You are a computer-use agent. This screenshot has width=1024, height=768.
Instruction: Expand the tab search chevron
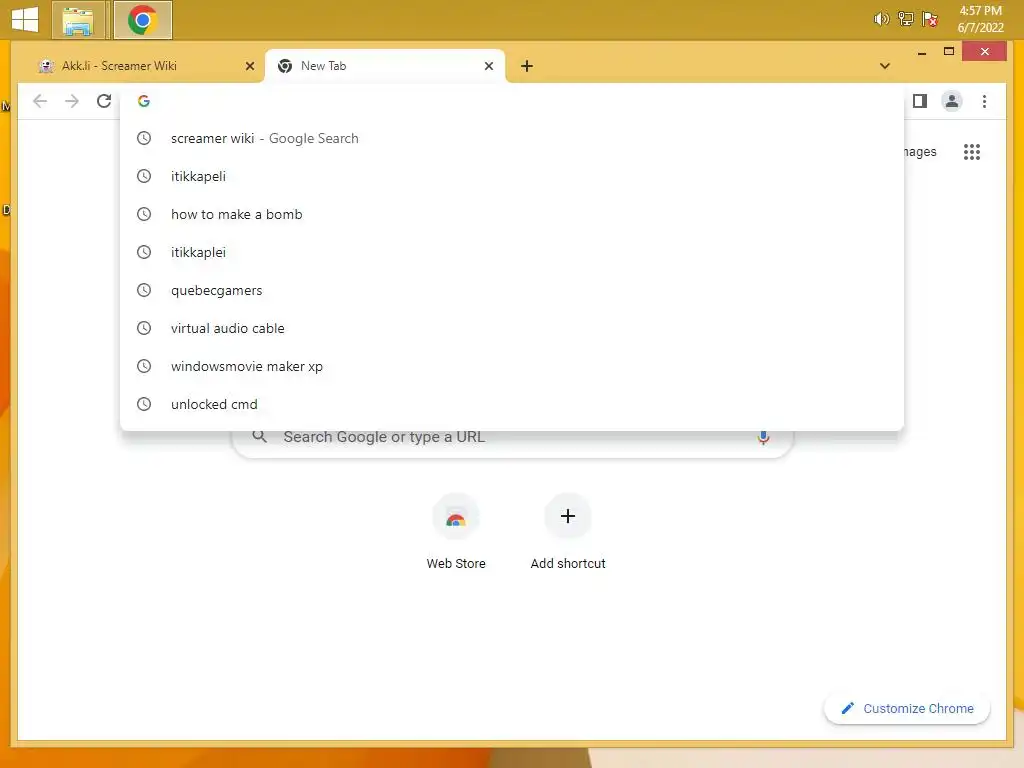(885, 66)
